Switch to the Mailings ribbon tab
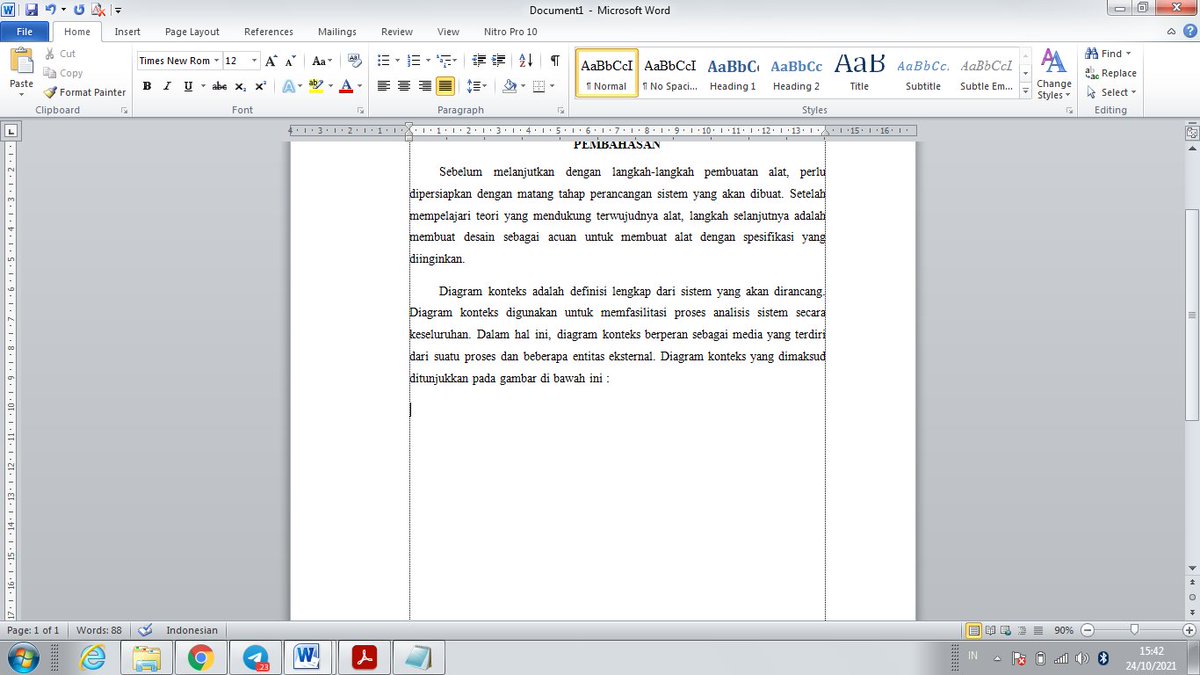 (x=336, y=31)
